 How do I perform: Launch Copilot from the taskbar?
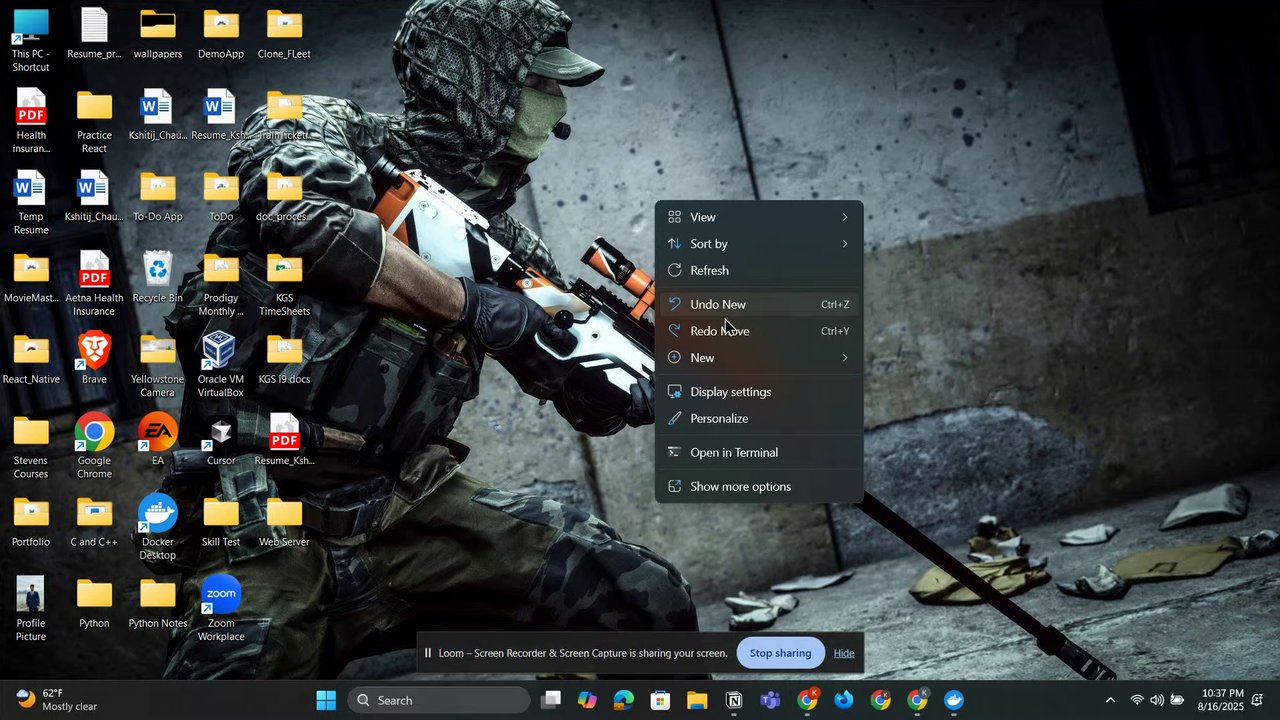click(587, 700)
